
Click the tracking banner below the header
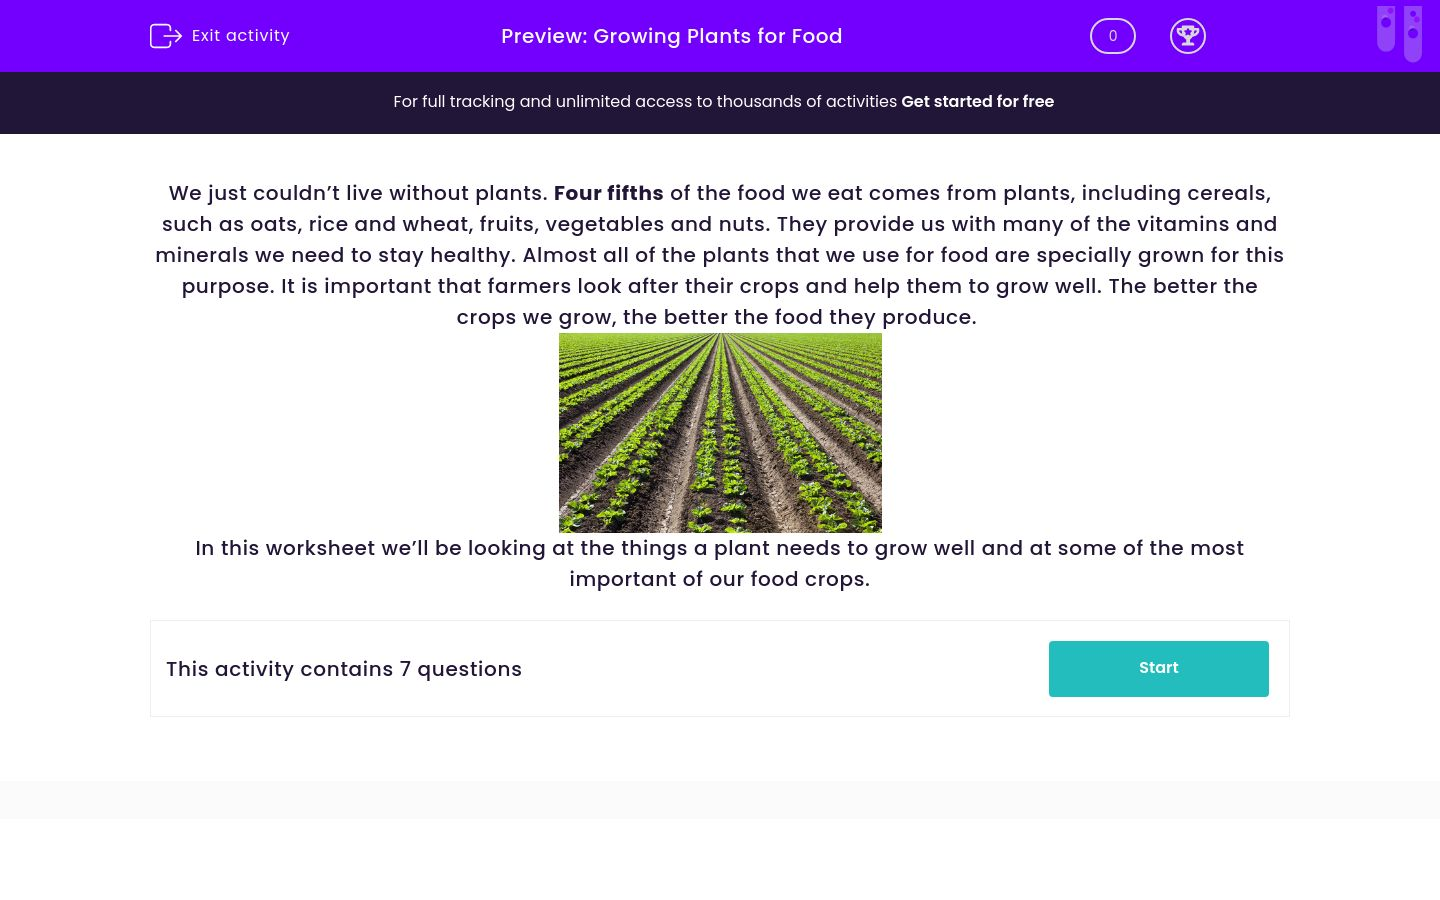coord(720,102)
